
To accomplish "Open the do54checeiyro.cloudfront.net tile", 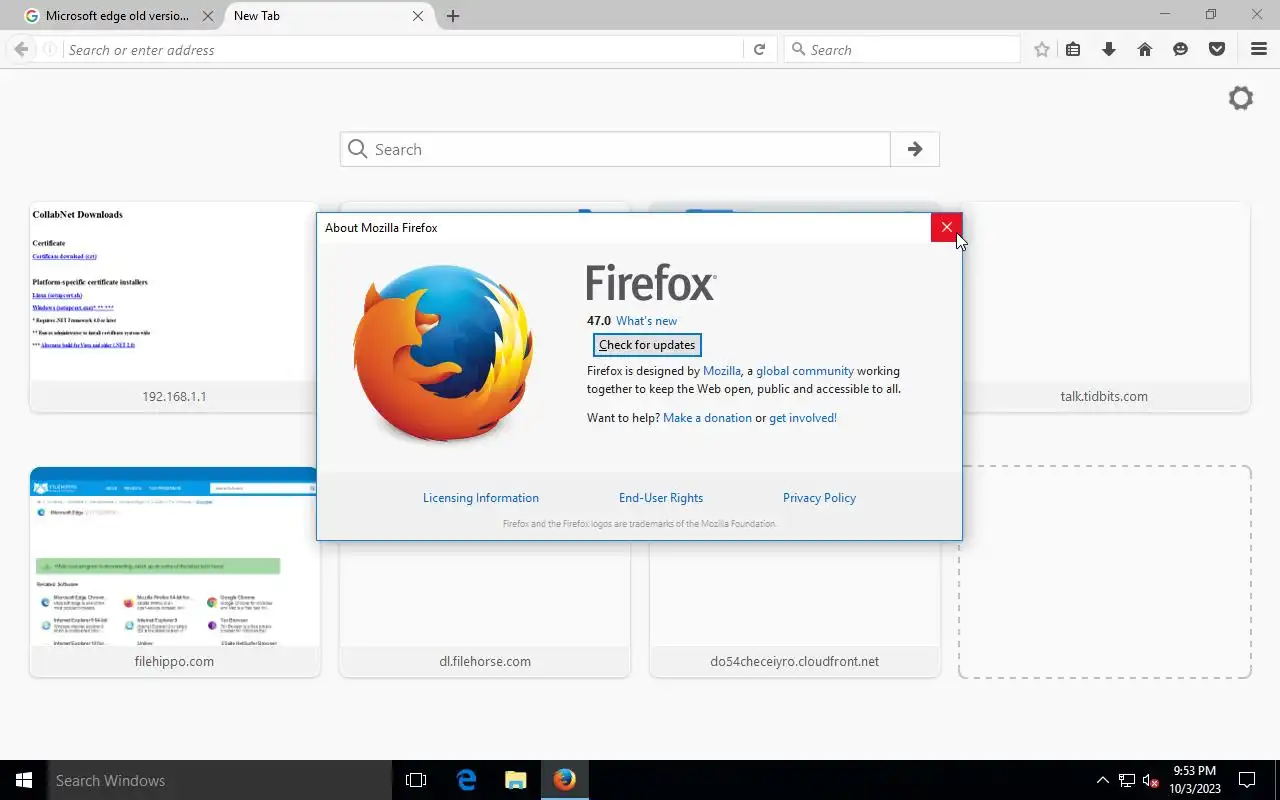I will point(795,610).
